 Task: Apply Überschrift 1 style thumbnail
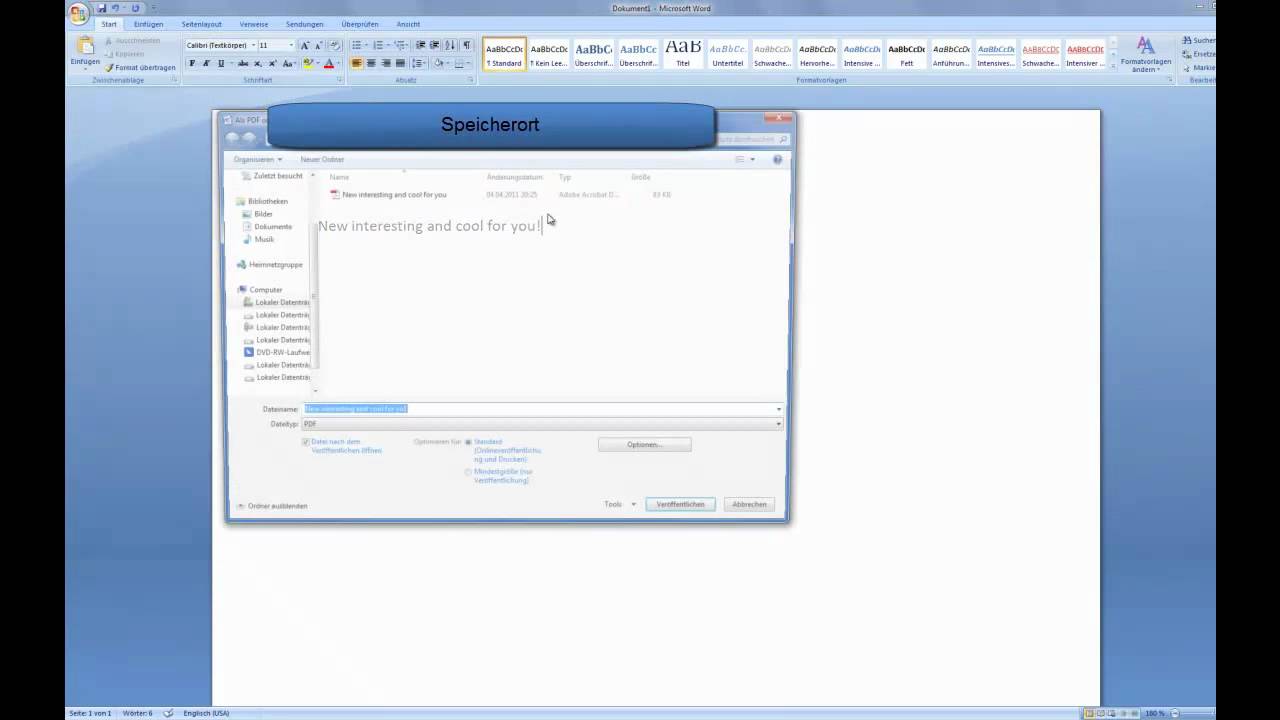click(x=593, y=54)
